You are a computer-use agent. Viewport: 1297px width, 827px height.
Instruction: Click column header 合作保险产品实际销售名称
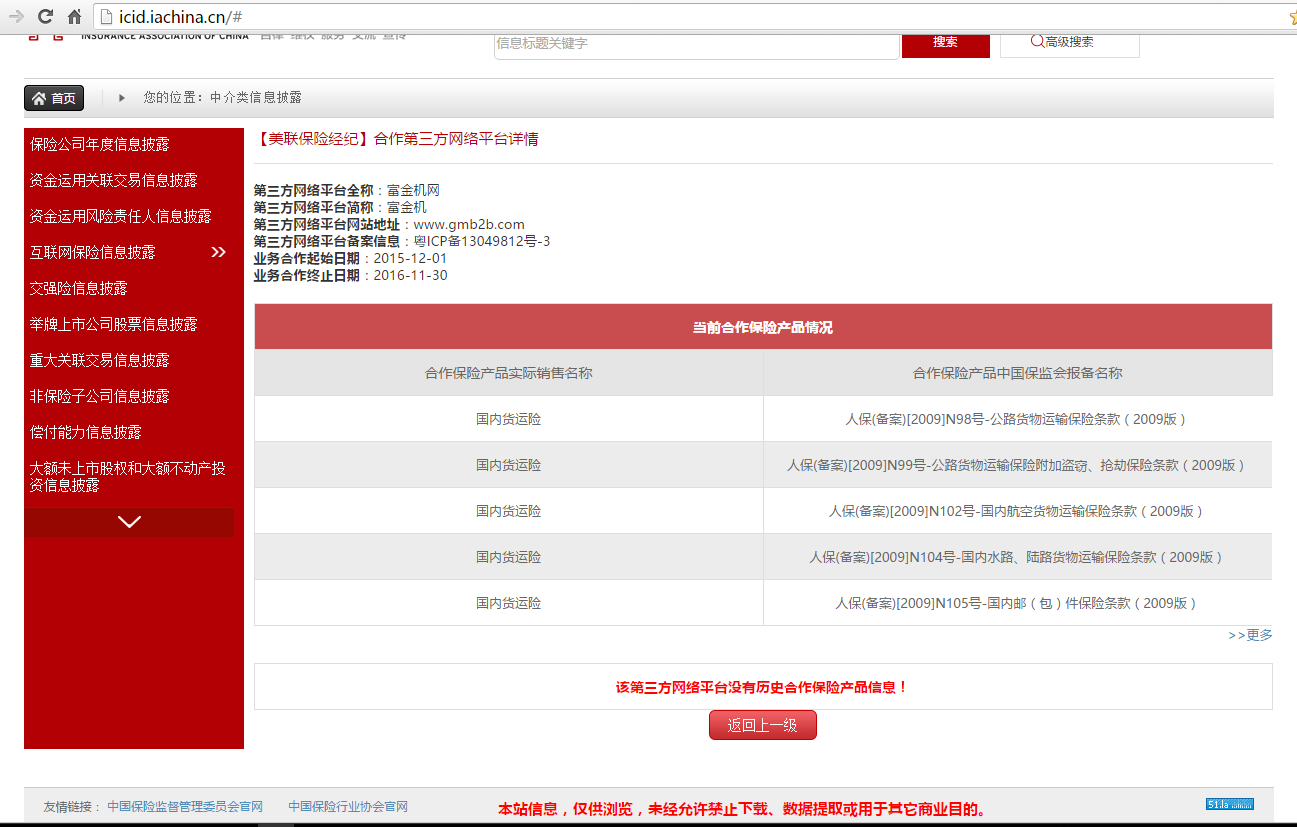[509, 373]
